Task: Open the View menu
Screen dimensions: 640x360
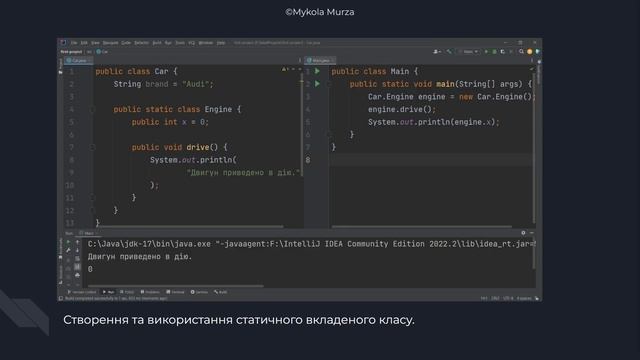Action: coord(95,42)
